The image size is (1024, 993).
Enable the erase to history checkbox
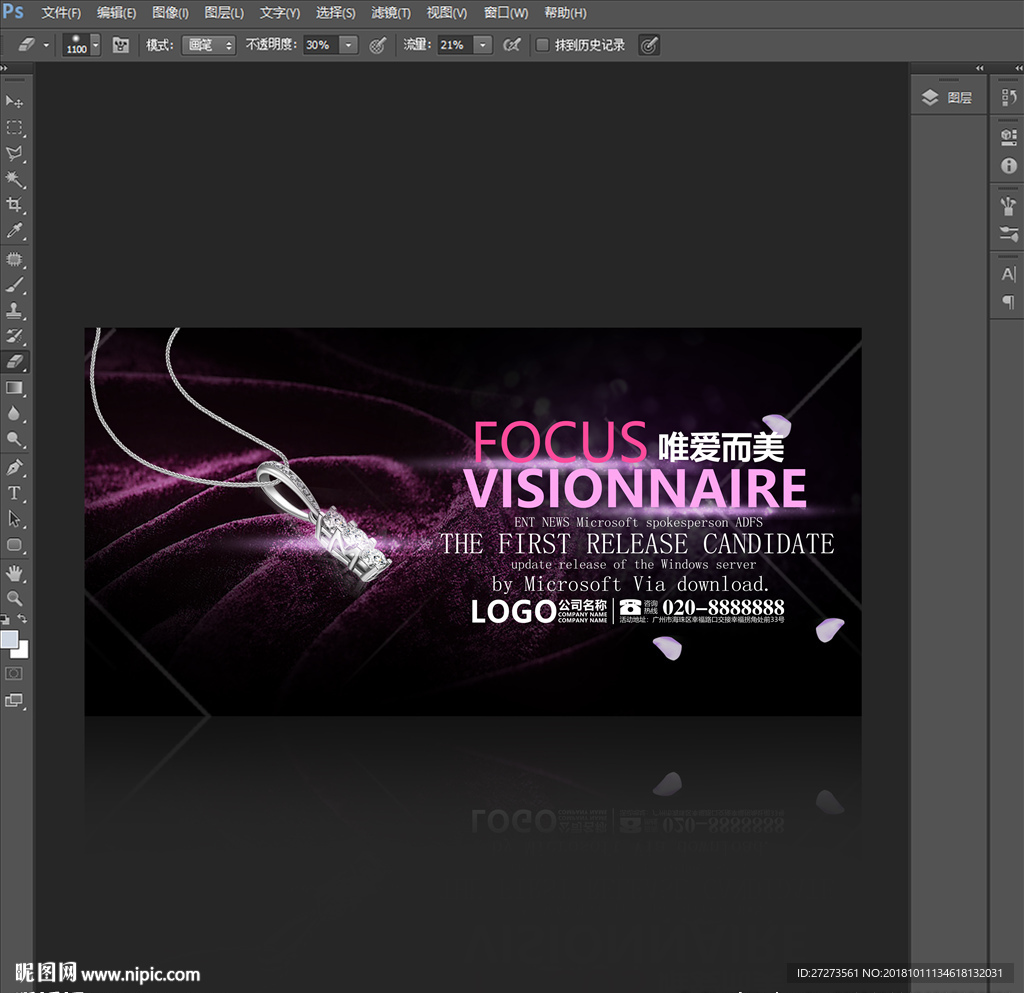tap(542, 45)
